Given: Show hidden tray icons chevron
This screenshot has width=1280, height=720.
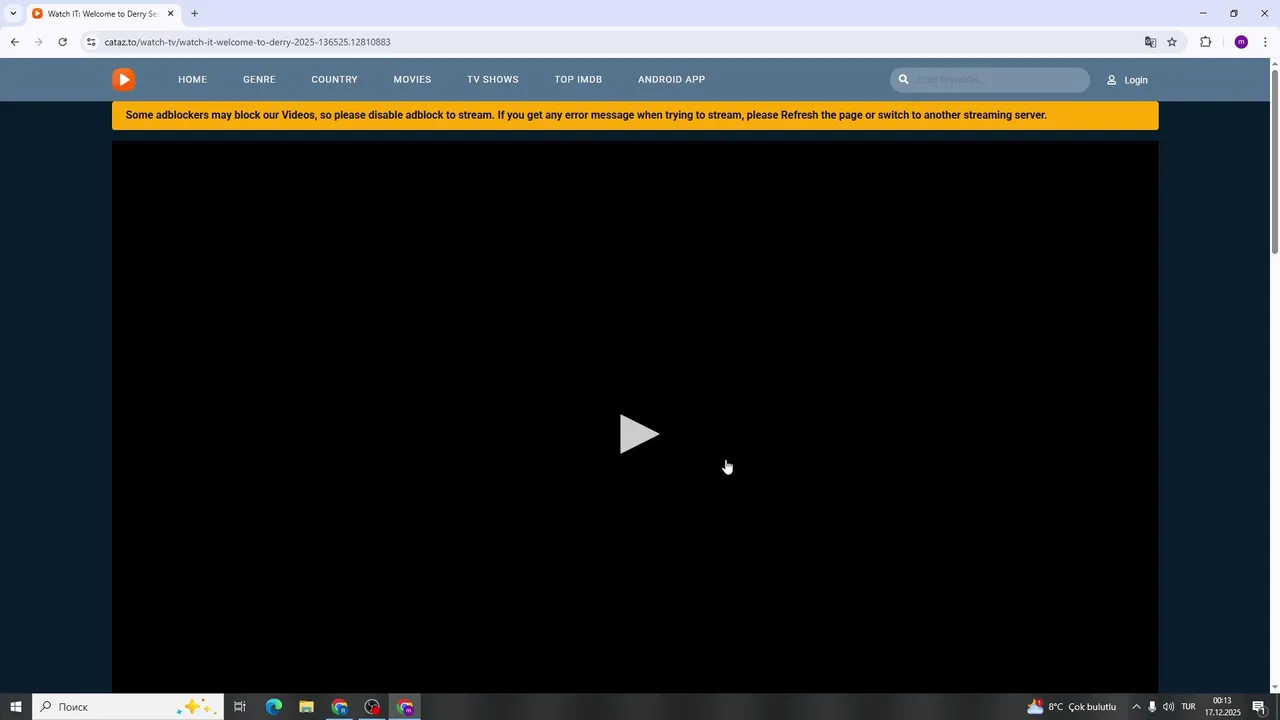Looking at the screenshot, I should point(1136,707).
